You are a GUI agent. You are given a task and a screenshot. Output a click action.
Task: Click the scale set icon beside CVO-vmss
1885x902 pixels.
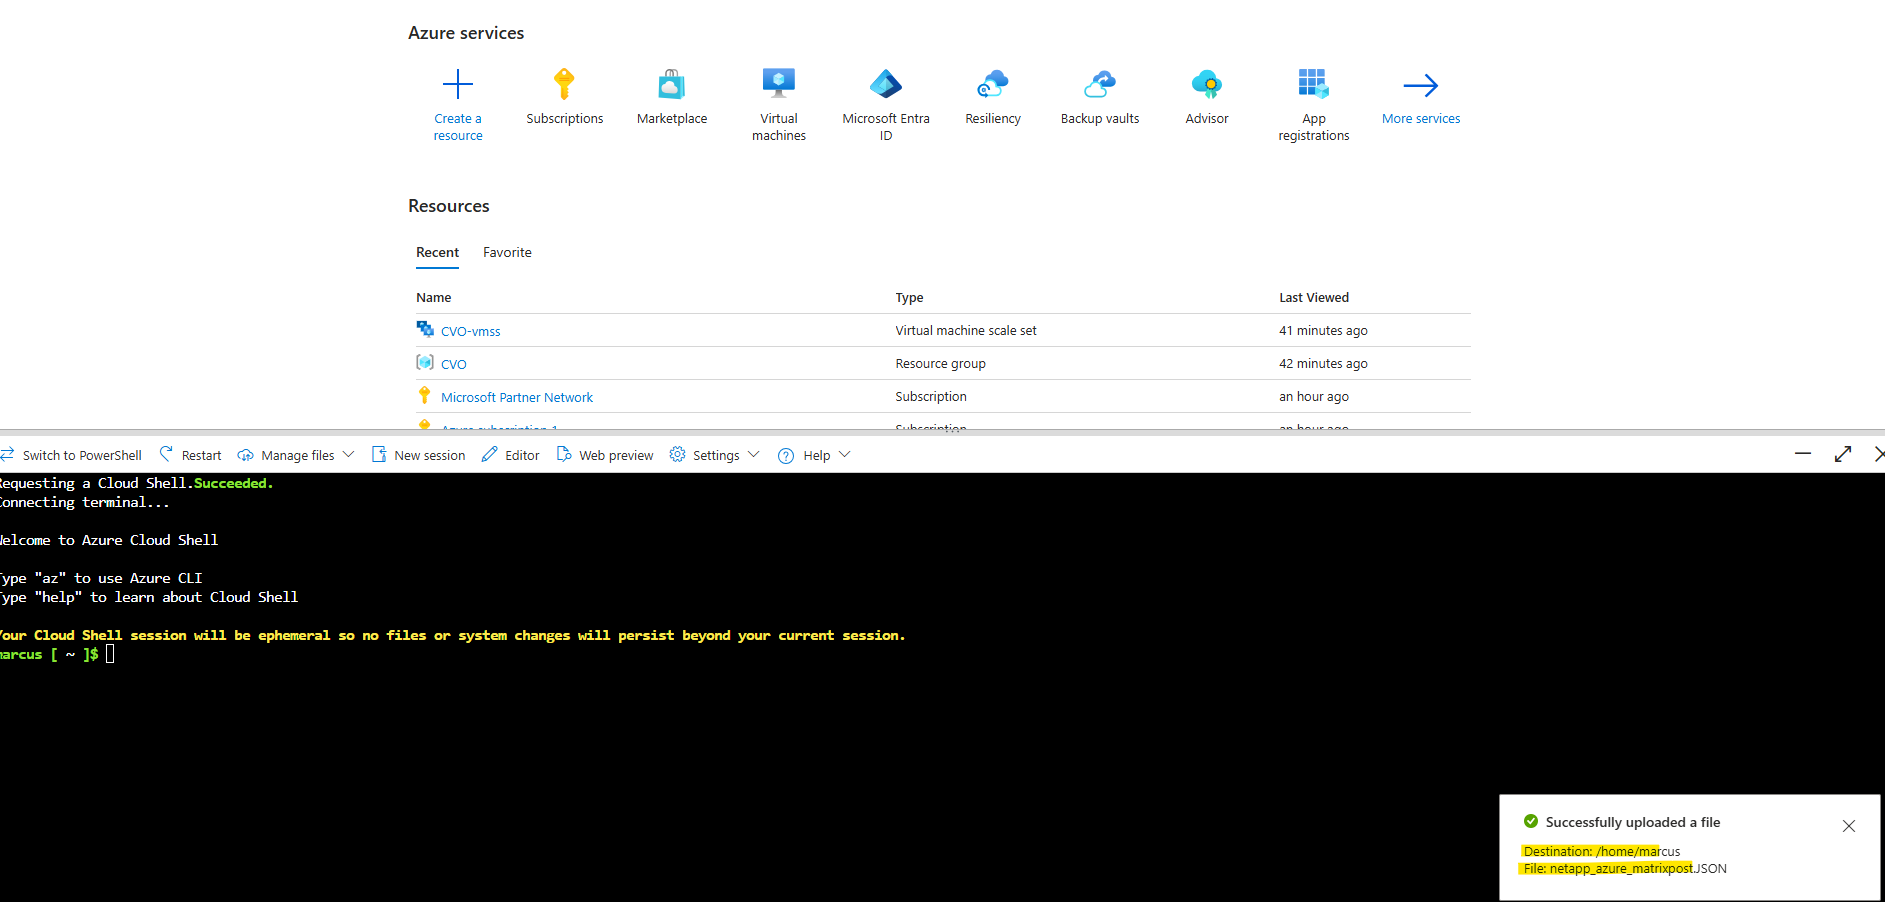pyautogui.click(x=425, y=329)
